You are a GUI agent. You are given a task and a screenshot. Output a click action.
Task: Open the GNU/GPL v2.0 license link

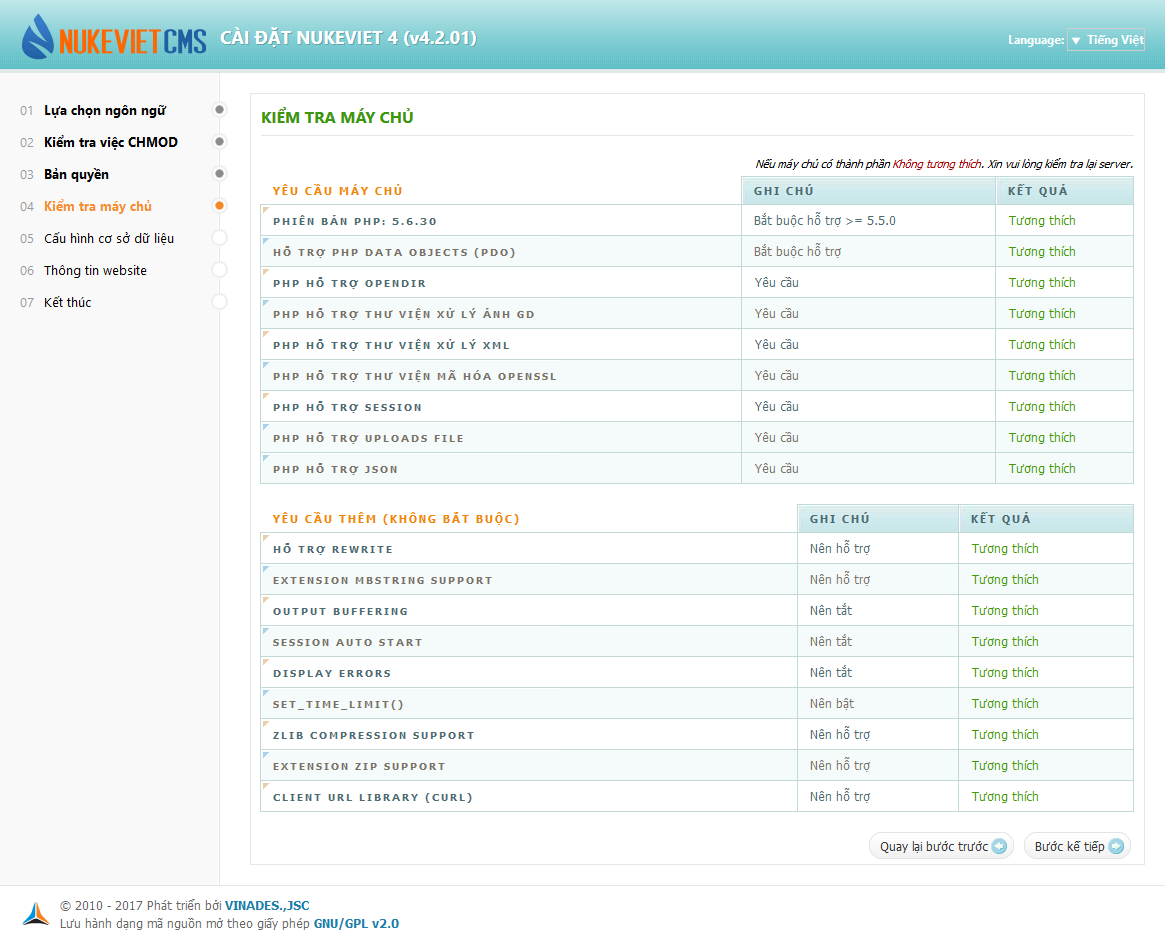[356, 923]
